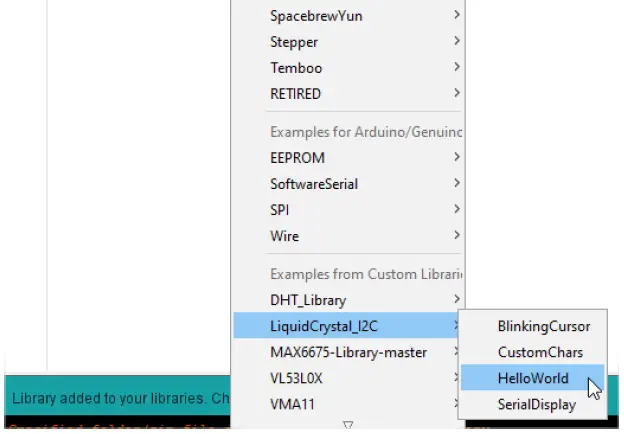The image size is (624, 434).
Task: Click the arrow beside SPI
Action: click(x=457, y=209)
